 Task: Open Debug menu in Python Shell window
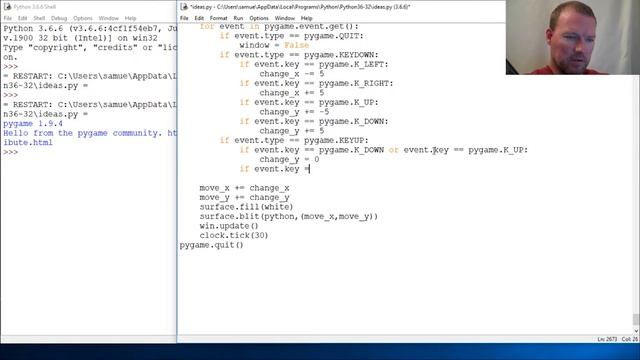59,18
